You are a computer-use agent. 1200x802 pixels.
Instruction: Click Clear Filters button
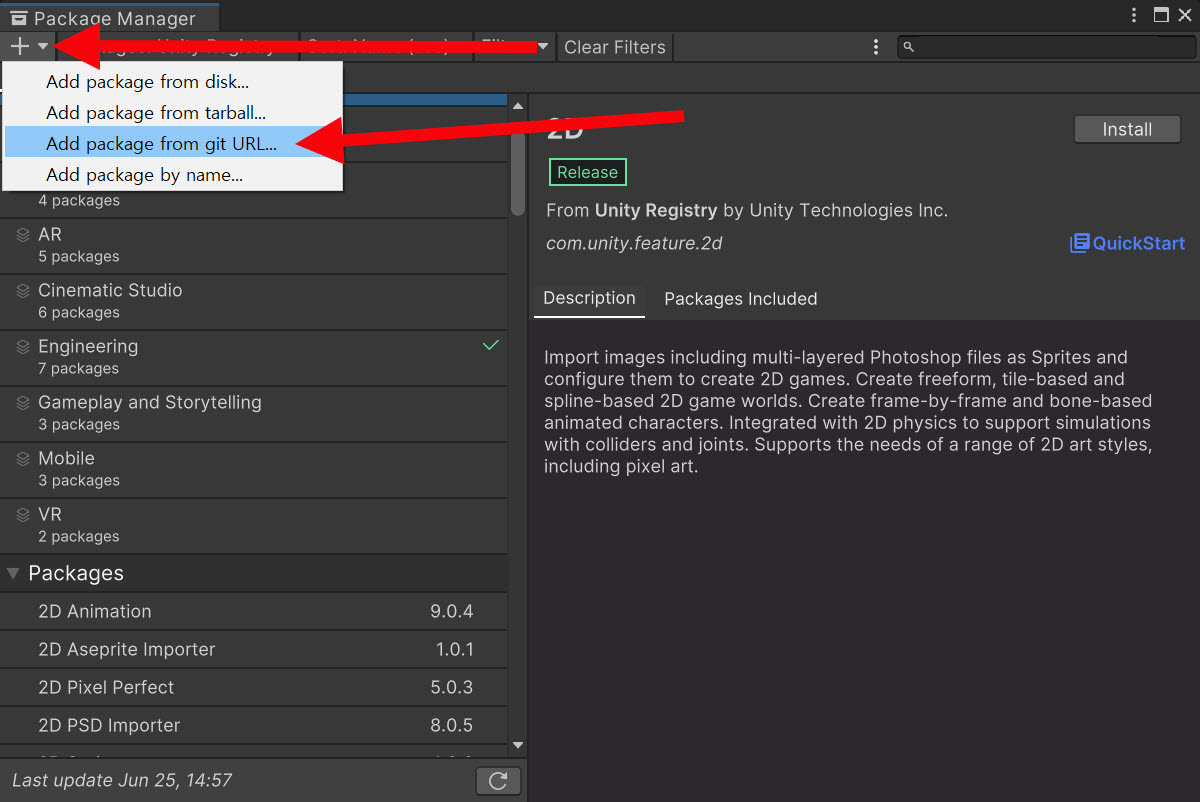click(614, 47)
